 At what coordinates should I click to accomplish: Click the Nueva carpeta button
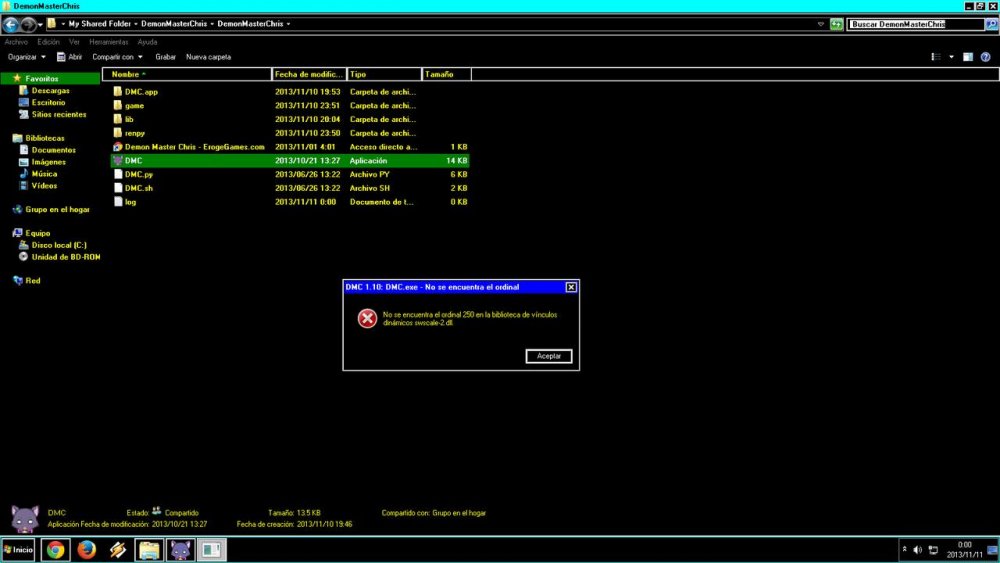pyautogui.click(x=208, y=57)
